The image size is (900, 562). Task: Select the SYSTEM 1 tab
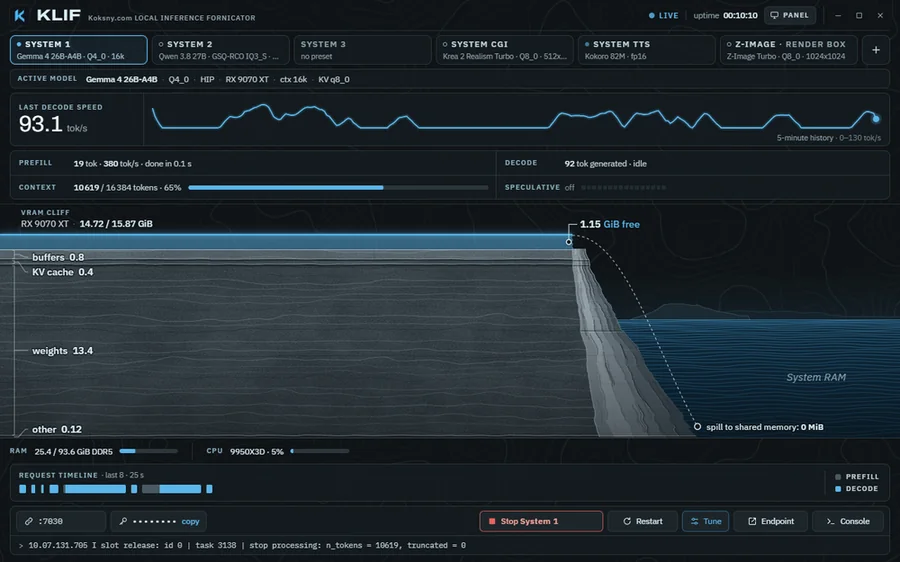click(79, 50)
